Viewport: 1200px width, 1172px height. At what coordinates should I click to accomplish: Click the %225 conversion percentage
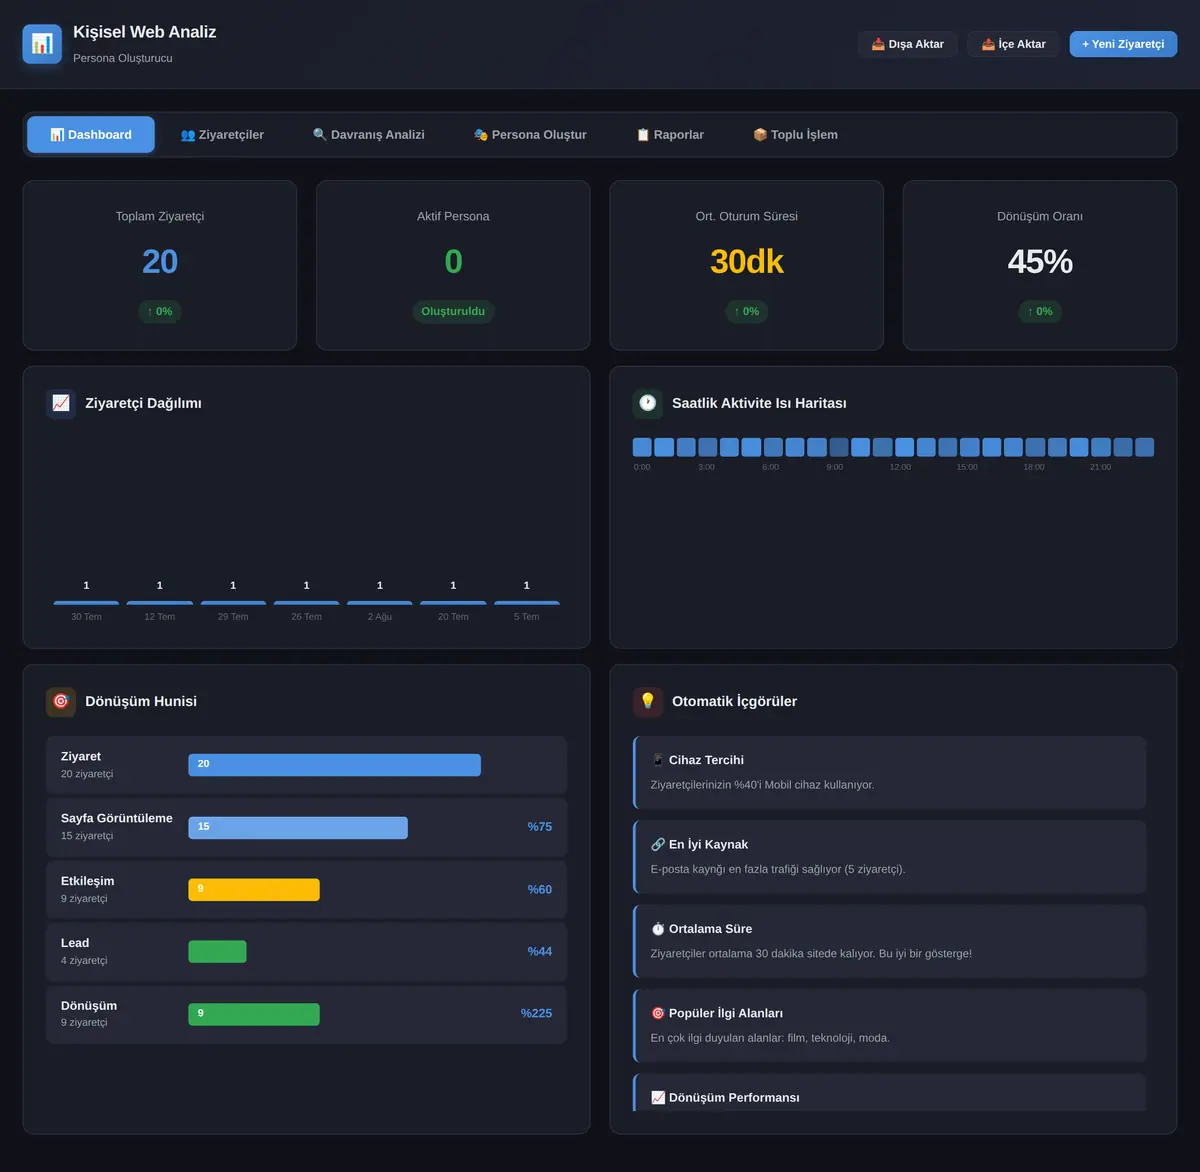pos(536,1014)
